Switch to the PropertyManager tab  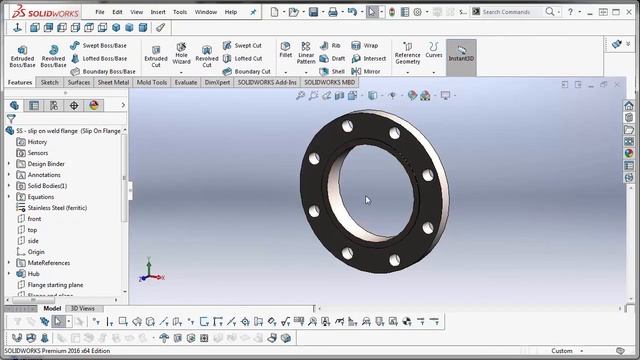pos(34,105)
